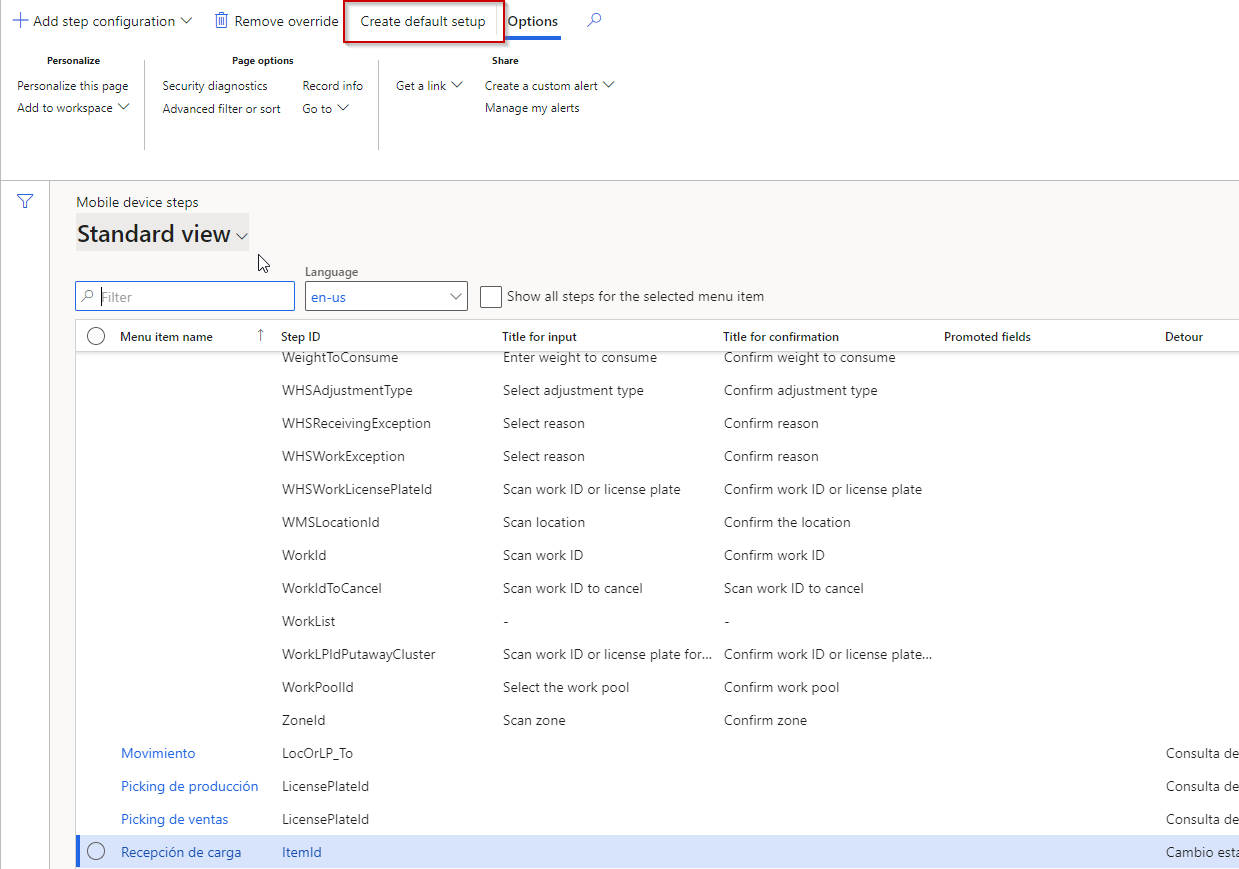Click 'Select the work pool' cell
The image size is (1239, 869).
pyautogui.click(x=566, y=687)
